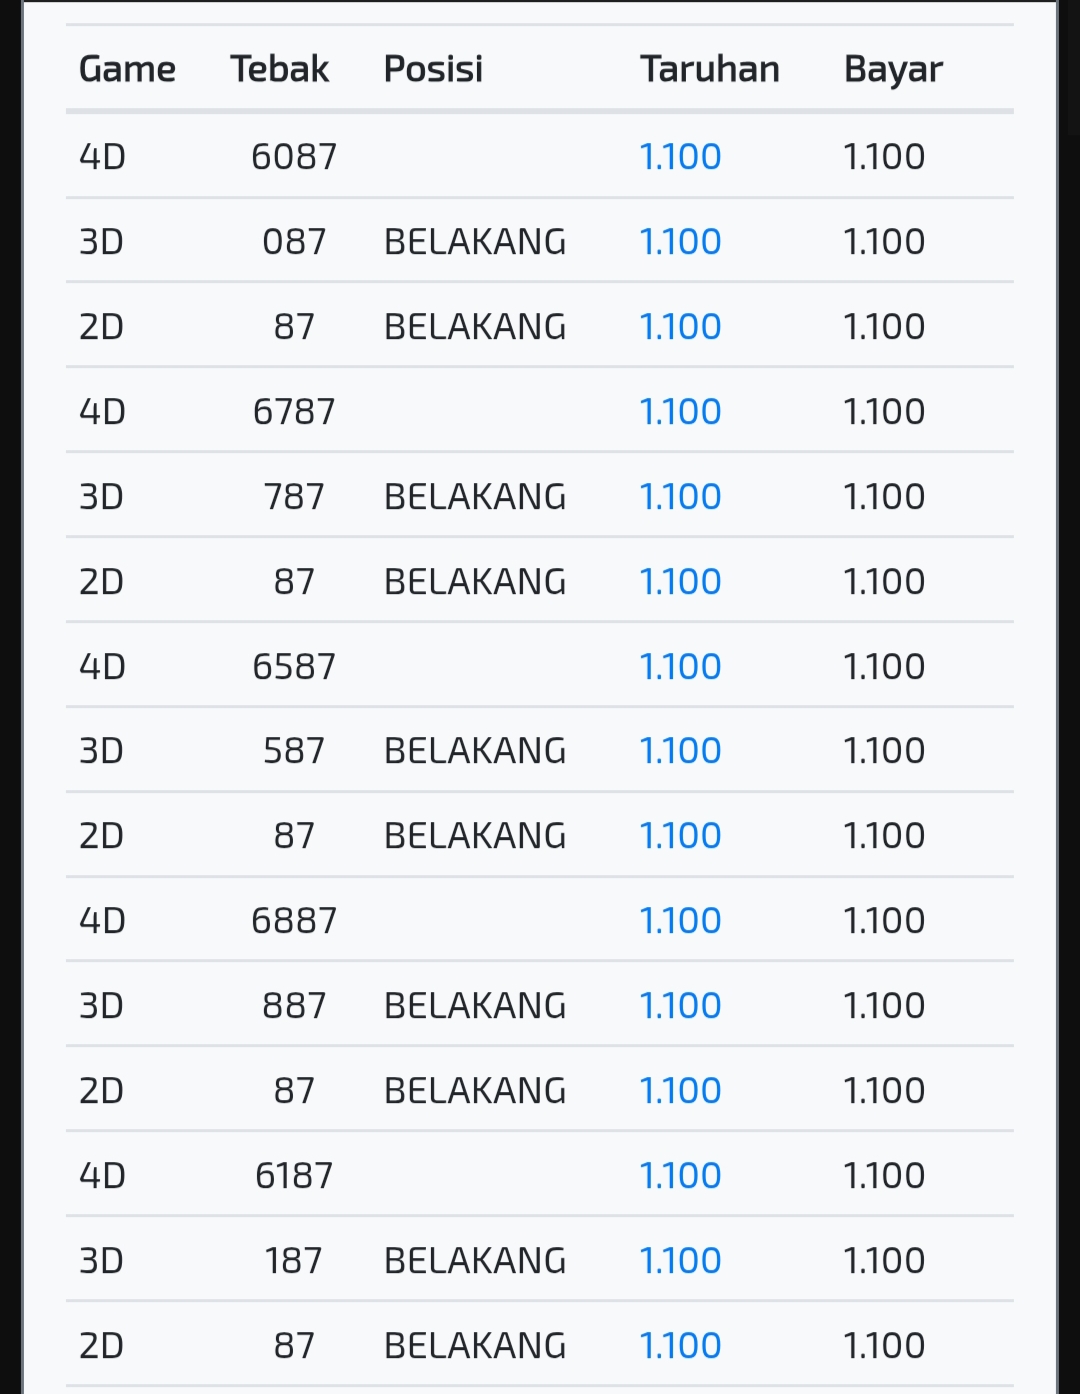1080x1394 pixels.
Task: Click Taruhan link in the 3D 787 row
Action: pyautogui.click(x=680, y=497)
